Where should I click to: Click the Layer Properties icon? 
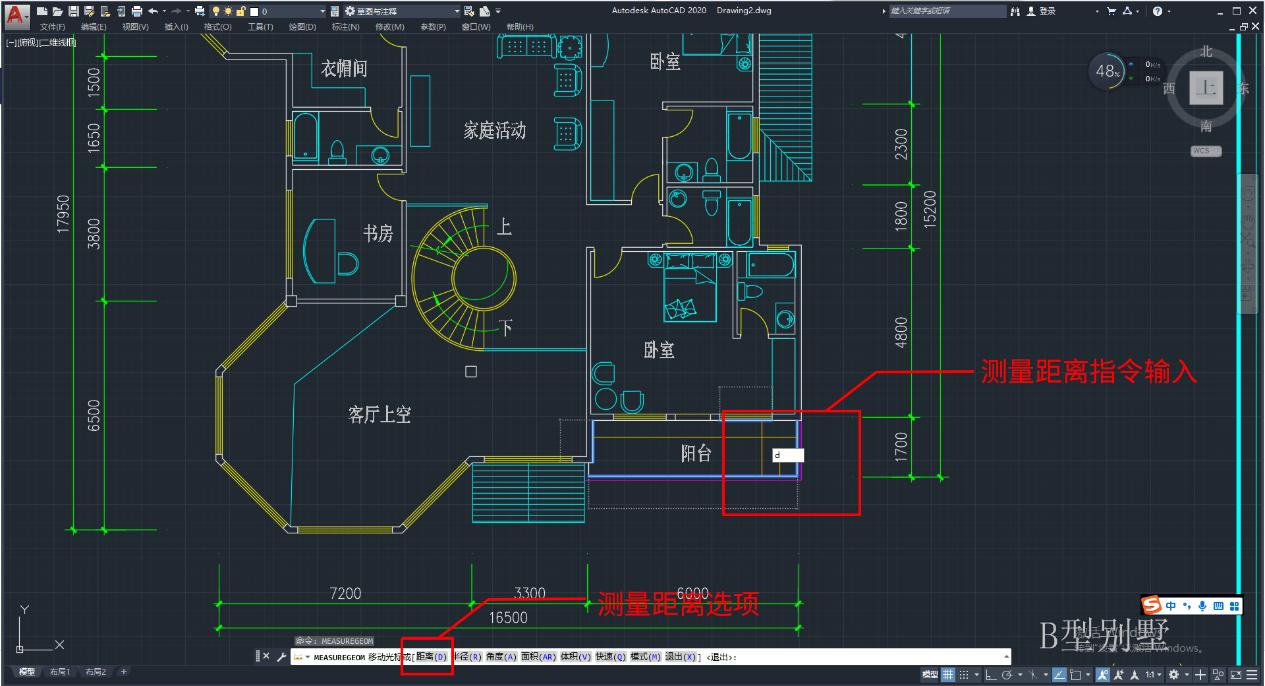pyautogui.click(x=334, y=10)
